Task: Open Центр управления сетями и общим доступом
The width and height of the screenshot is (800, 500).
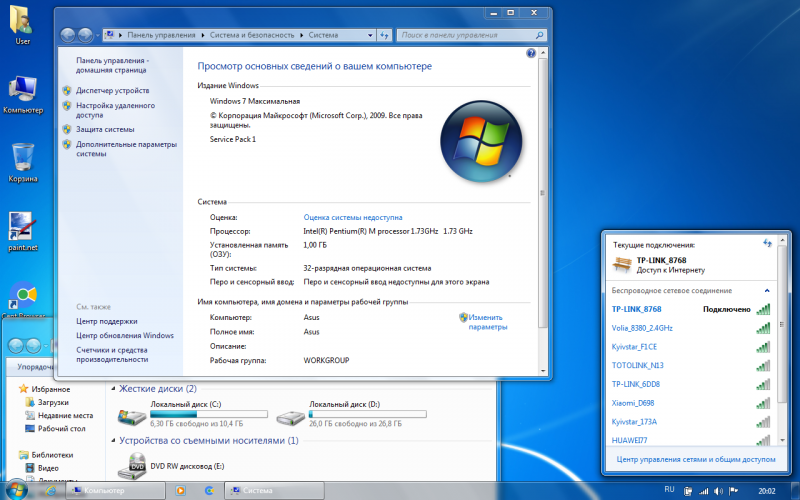Action: [695, 460]
